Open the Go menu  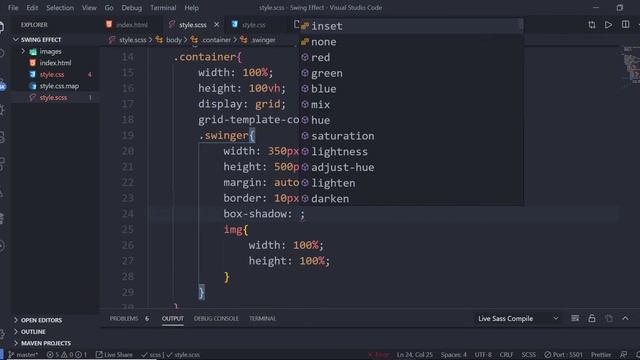[109, 8]
